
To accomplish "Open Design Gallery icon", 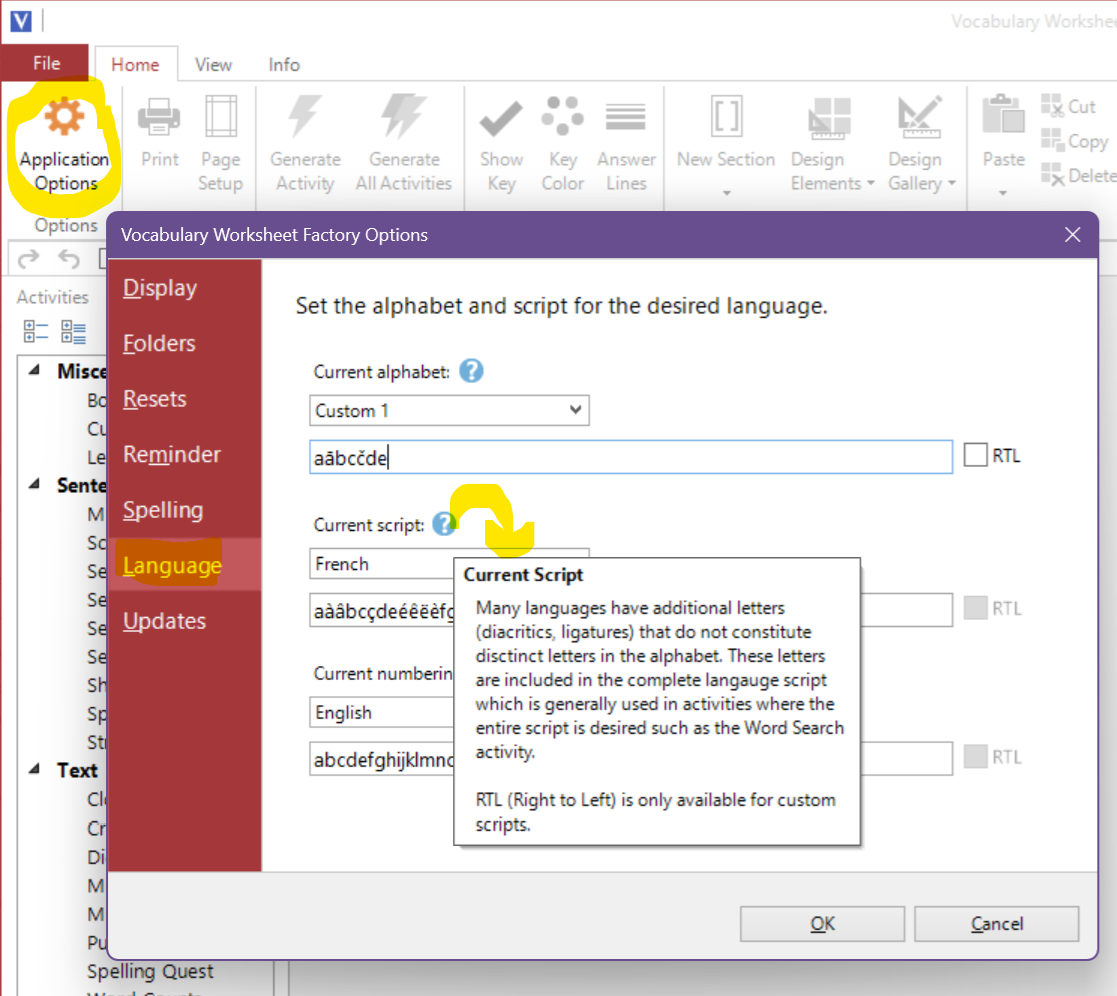I will (919, 117).
